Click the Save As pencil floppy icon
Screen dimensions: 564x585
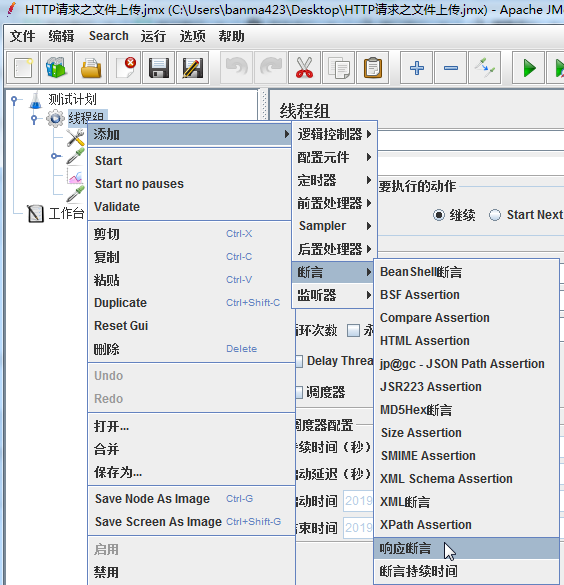tap(192, 68)
